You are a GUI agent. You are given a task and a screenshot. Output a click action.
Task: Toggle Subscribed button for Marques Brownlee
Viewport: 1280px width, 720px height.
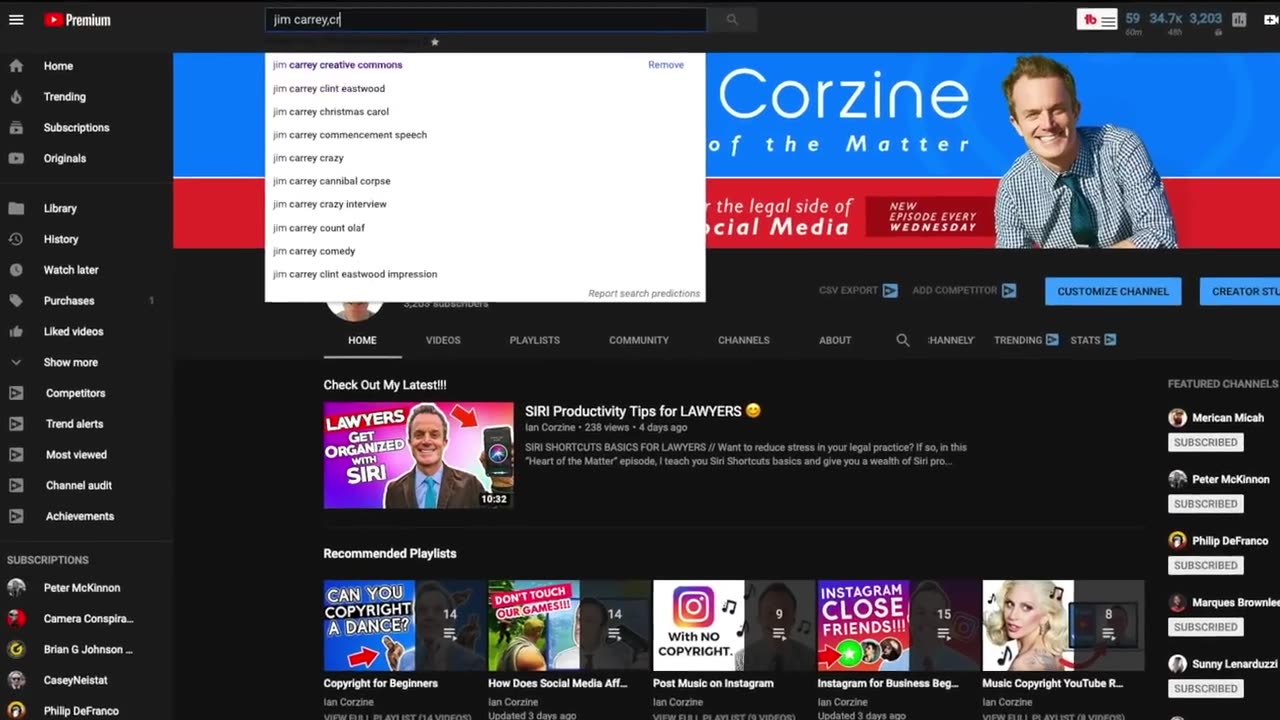click(1205, 627)
